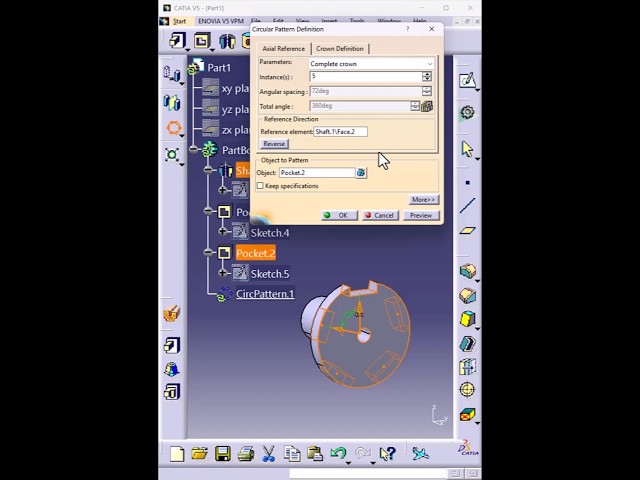Screen dimensions: 640x480
Task: Select the Pad tool in the top toolbar
Action: [x=178, y=40]
